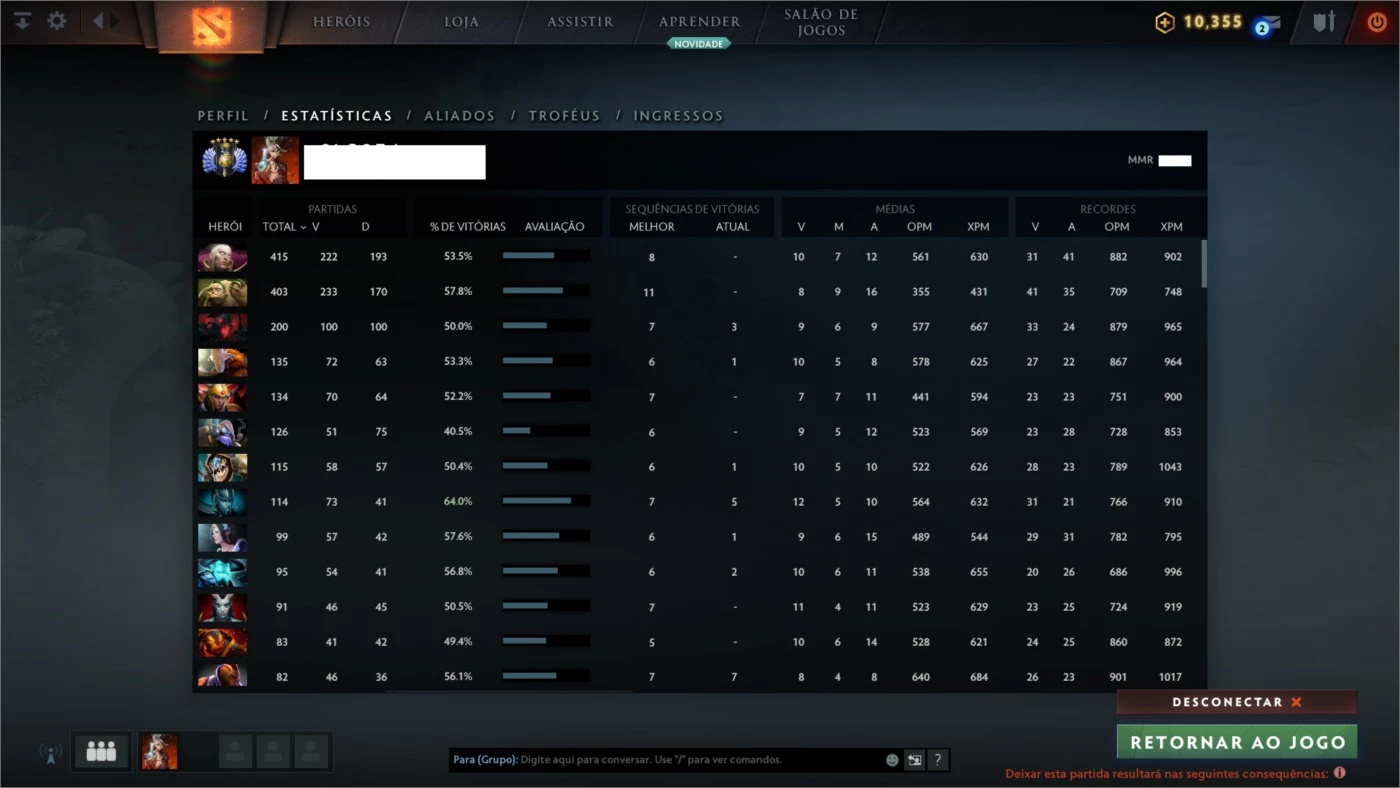1400x788 pixels.
Task: Sort by XPM under RECORDES
Action: click(x=1172, y=227)
